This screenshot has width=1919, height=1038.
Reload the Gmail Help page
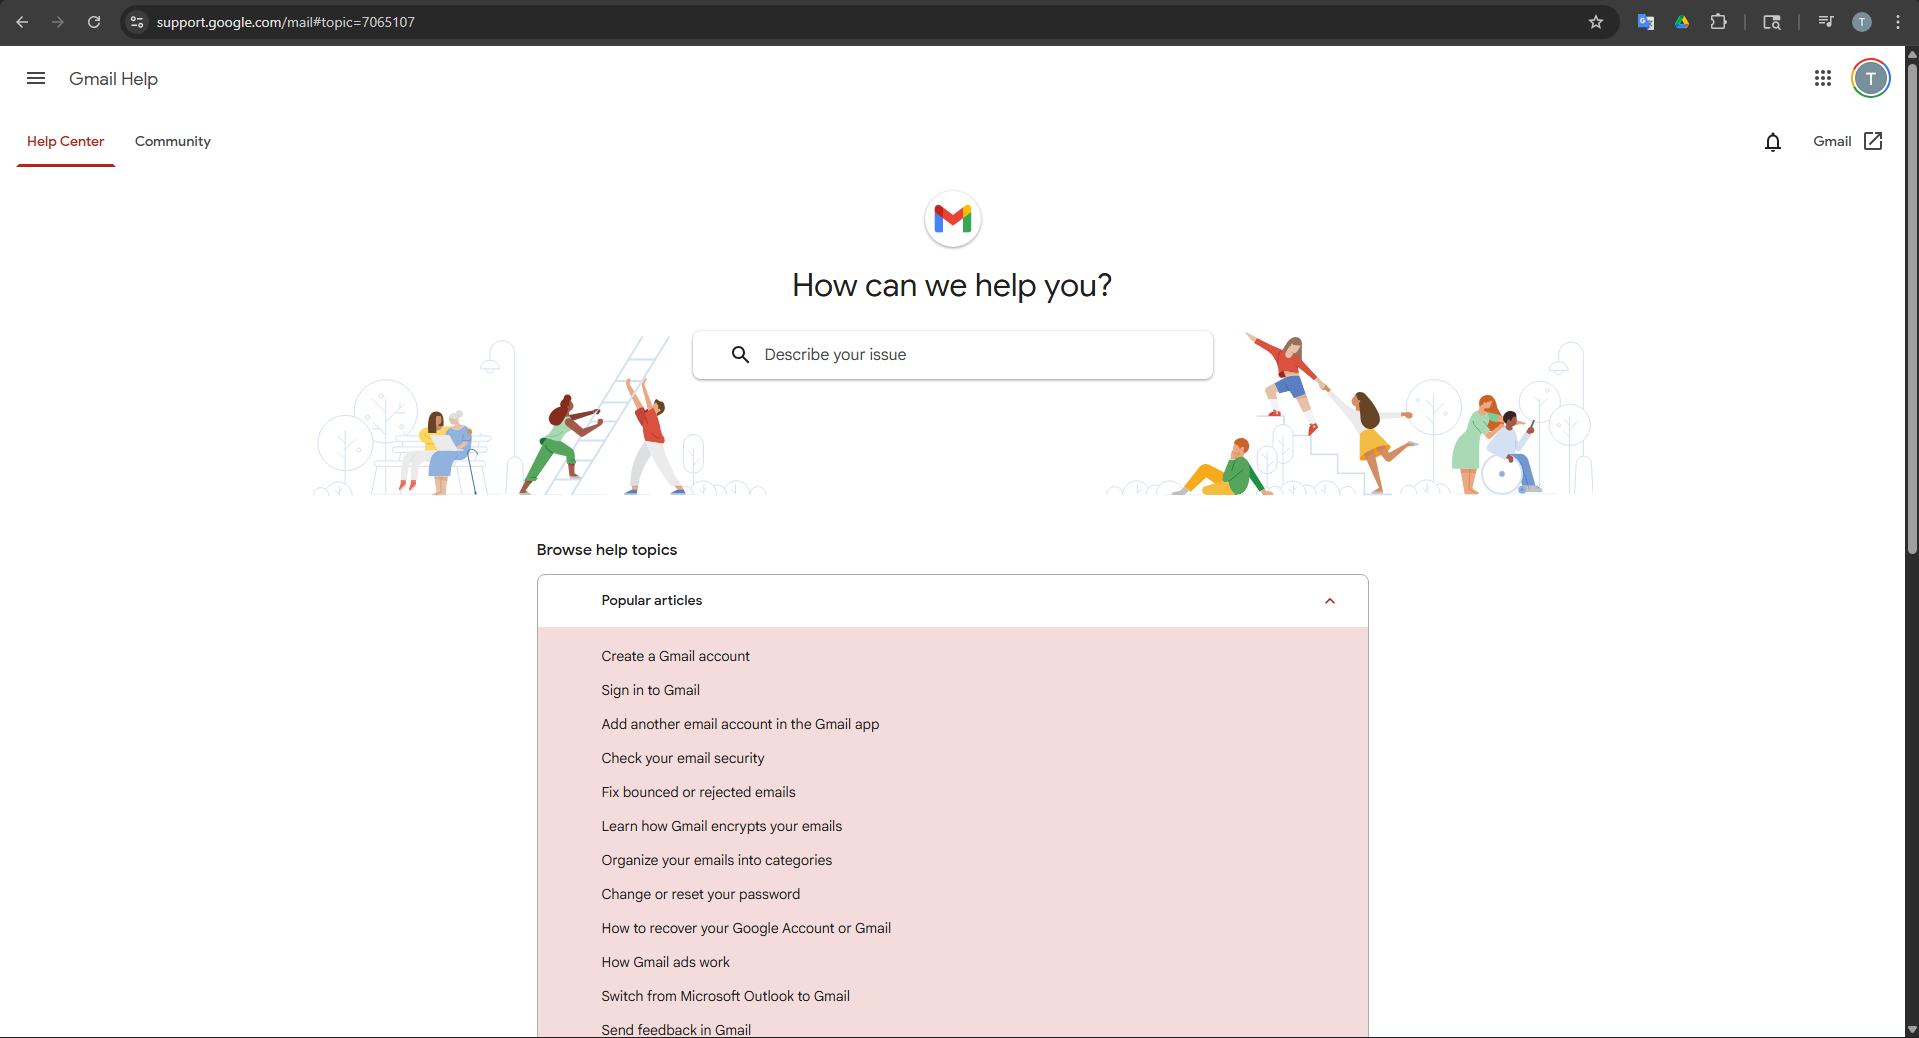tap(94, 22)
